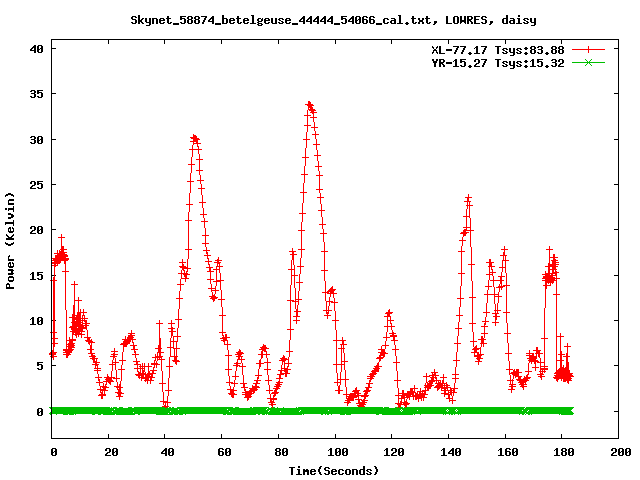Click the x-axis tick label 80

281,452
